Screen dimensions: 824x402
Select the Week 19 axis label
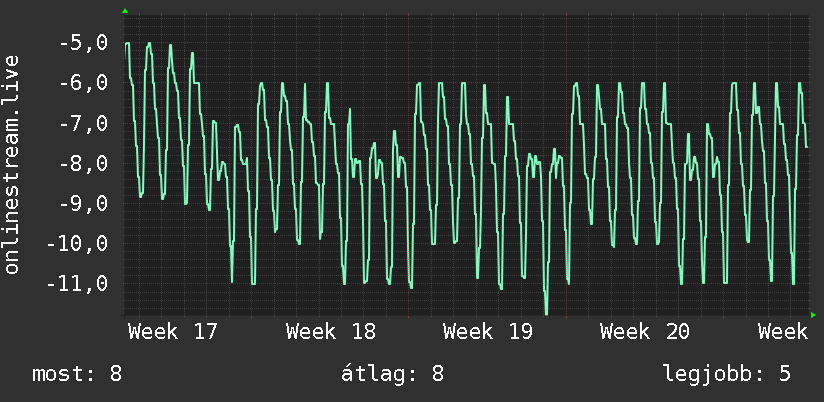(x=488, y=332)
